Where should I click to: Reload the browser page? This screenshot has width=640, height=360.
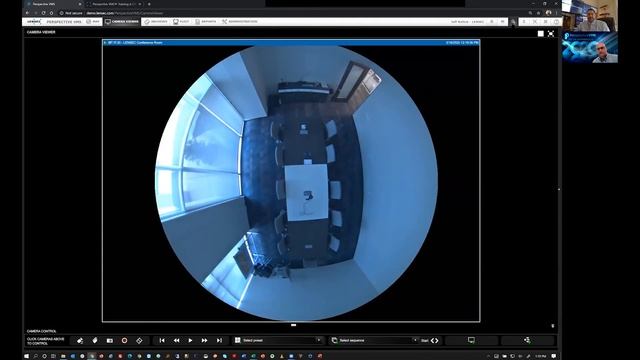(x=43, y=13)
